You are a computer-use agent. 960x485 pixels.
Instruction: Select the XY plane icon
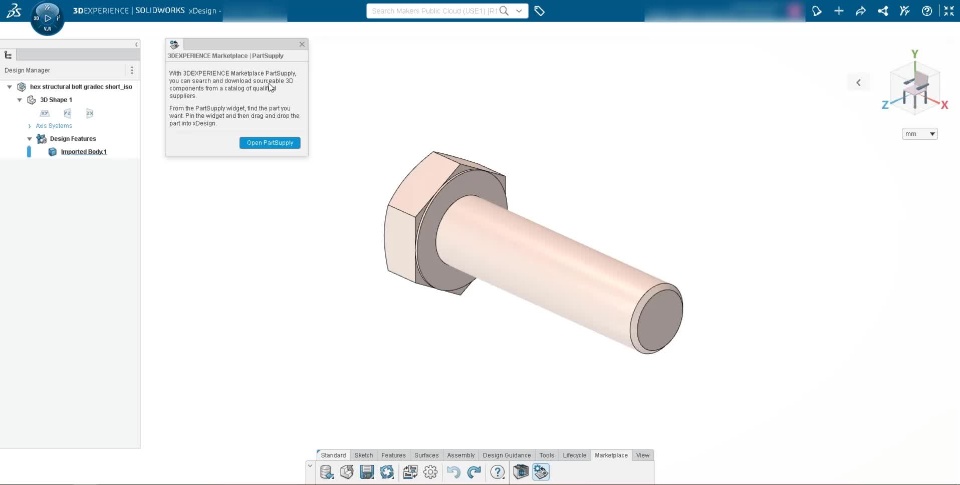coord(45,113)
